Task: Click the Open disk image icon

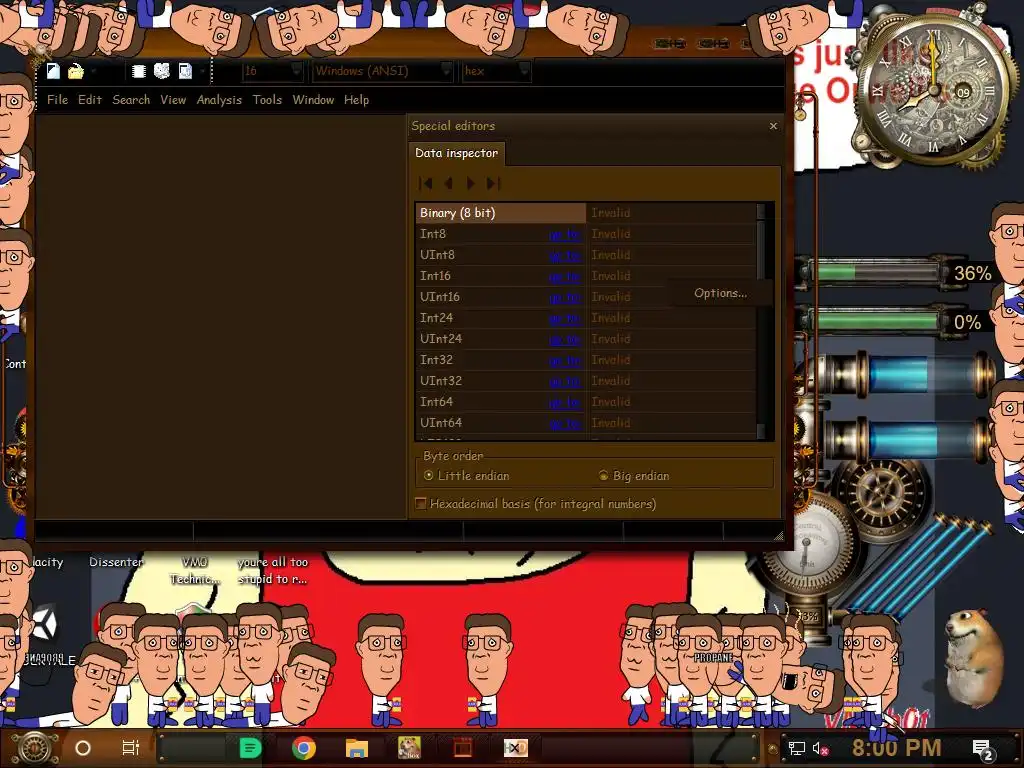Action: pyautogui.click(x=185, y=71)
